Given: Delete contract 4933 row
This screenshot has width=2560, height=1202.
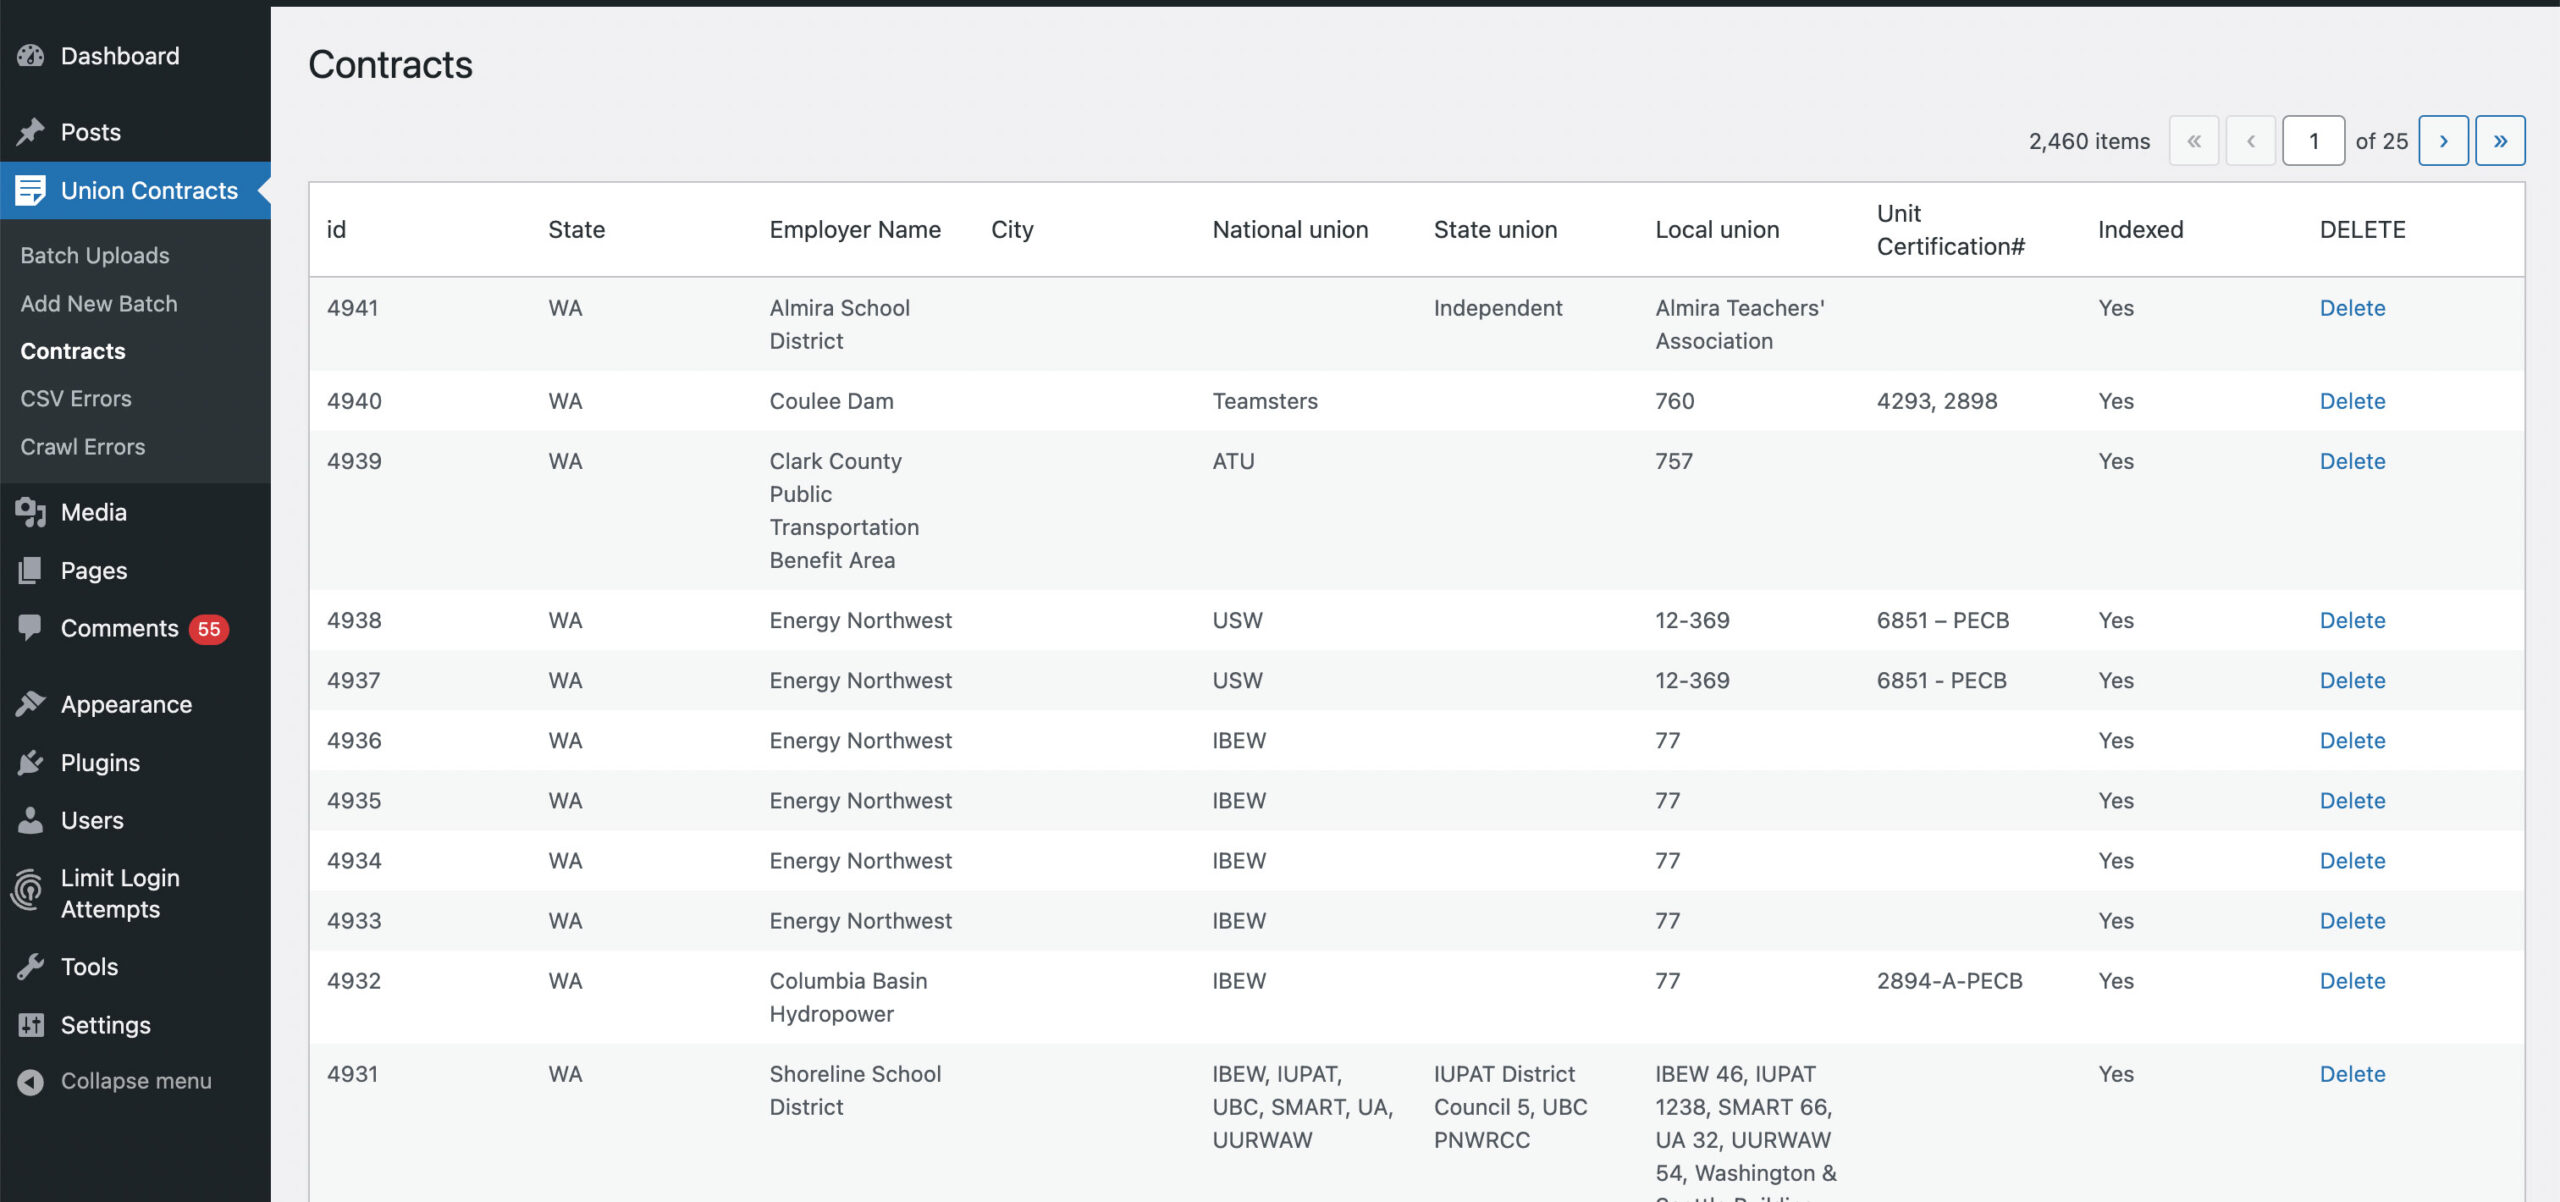Looking at the screenshot, I should (x=2352, y=920).
